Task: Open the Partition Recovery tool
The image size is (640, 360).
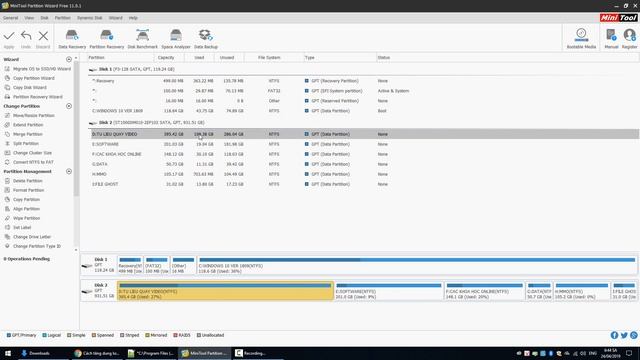Action: pyautogui.click(x=107, y=39)
